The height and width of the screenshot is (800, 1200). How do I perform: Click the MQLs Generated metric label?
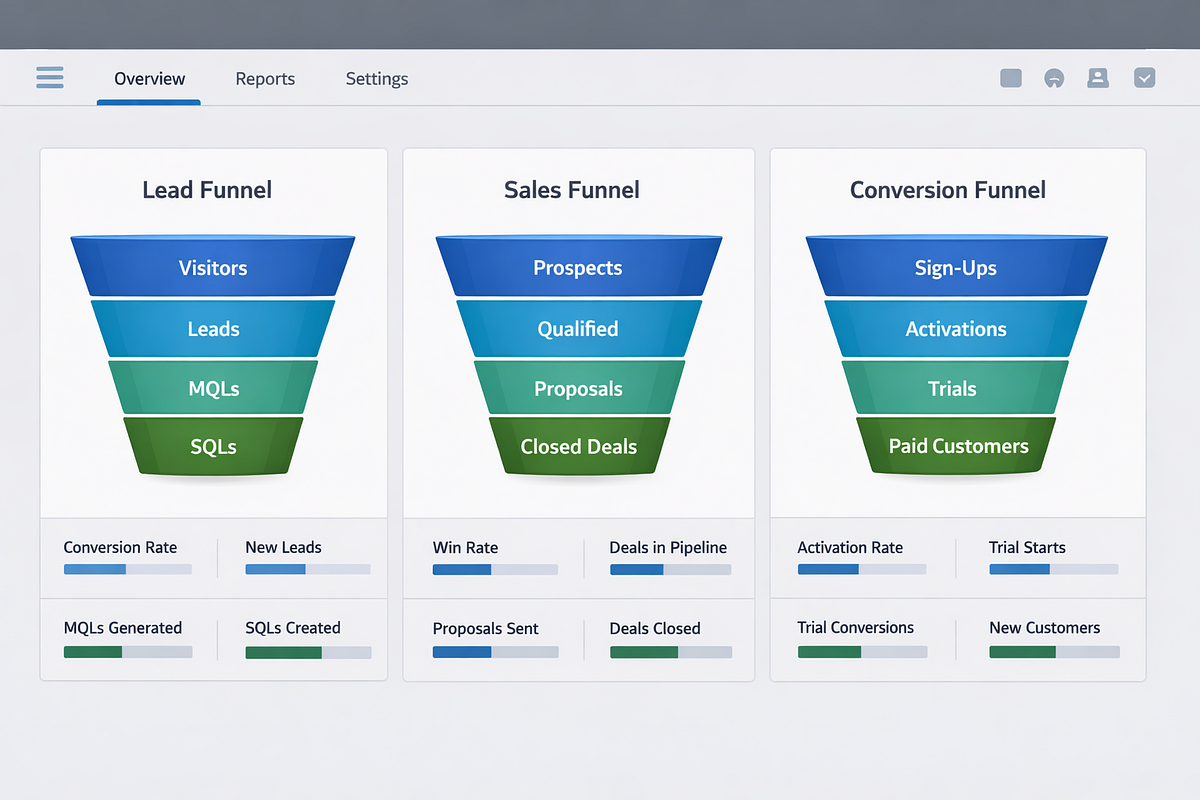(123, 628)
